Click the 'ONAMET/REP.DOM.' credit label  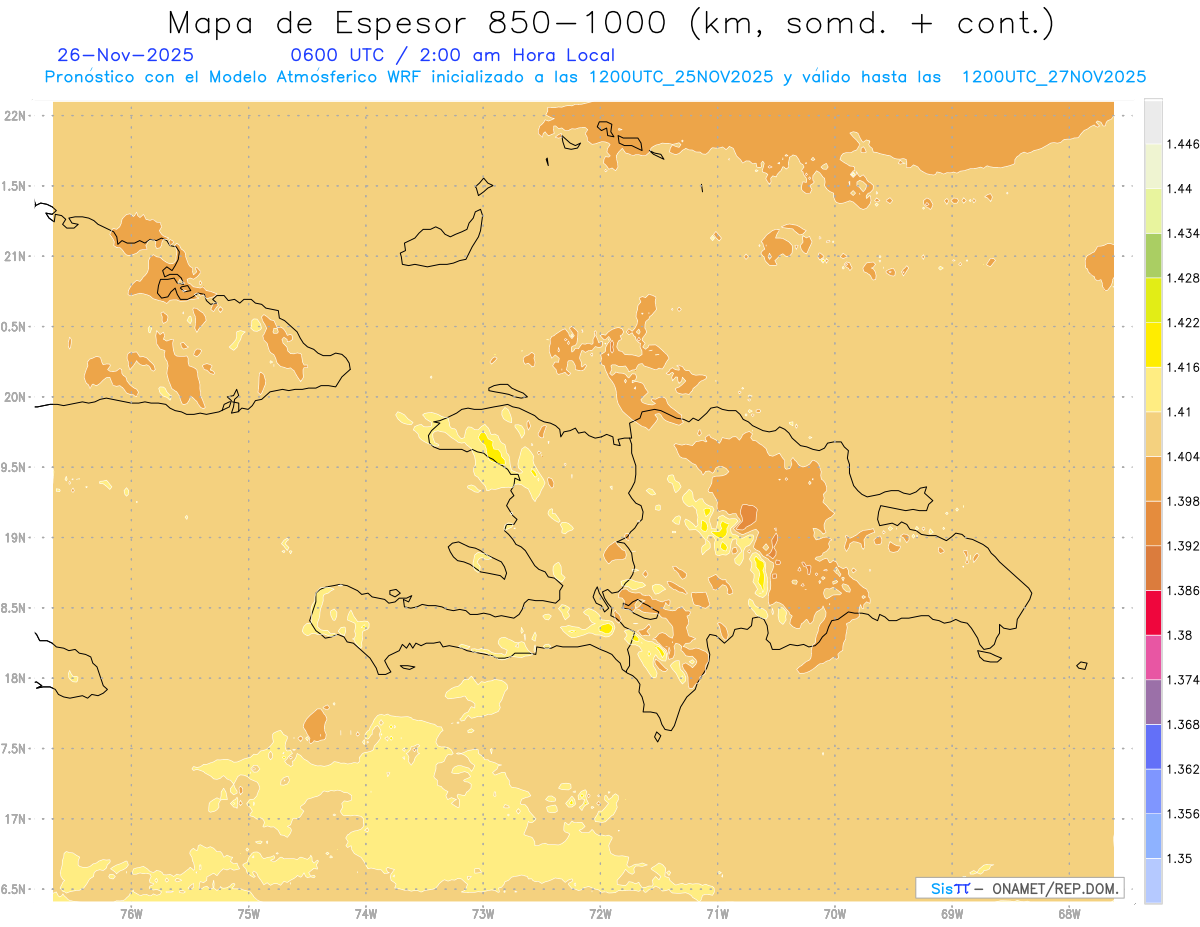pos(1057,888)
